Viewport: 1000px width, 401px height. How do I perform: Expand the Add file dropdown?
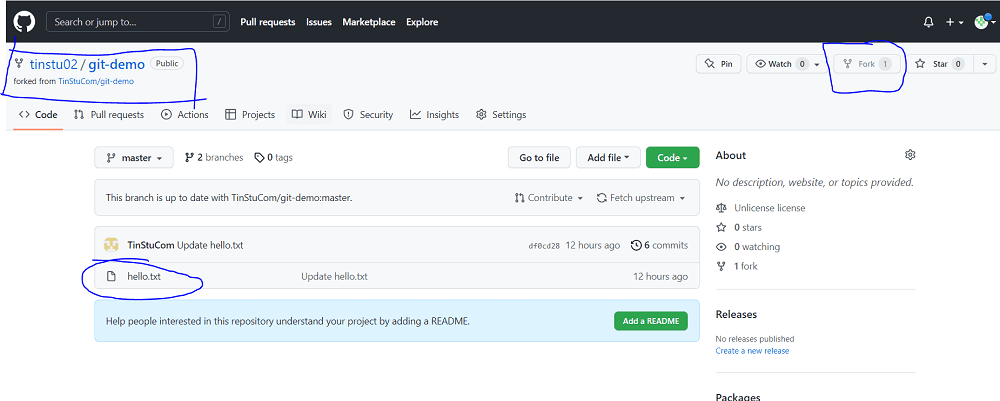coord(608,157)
